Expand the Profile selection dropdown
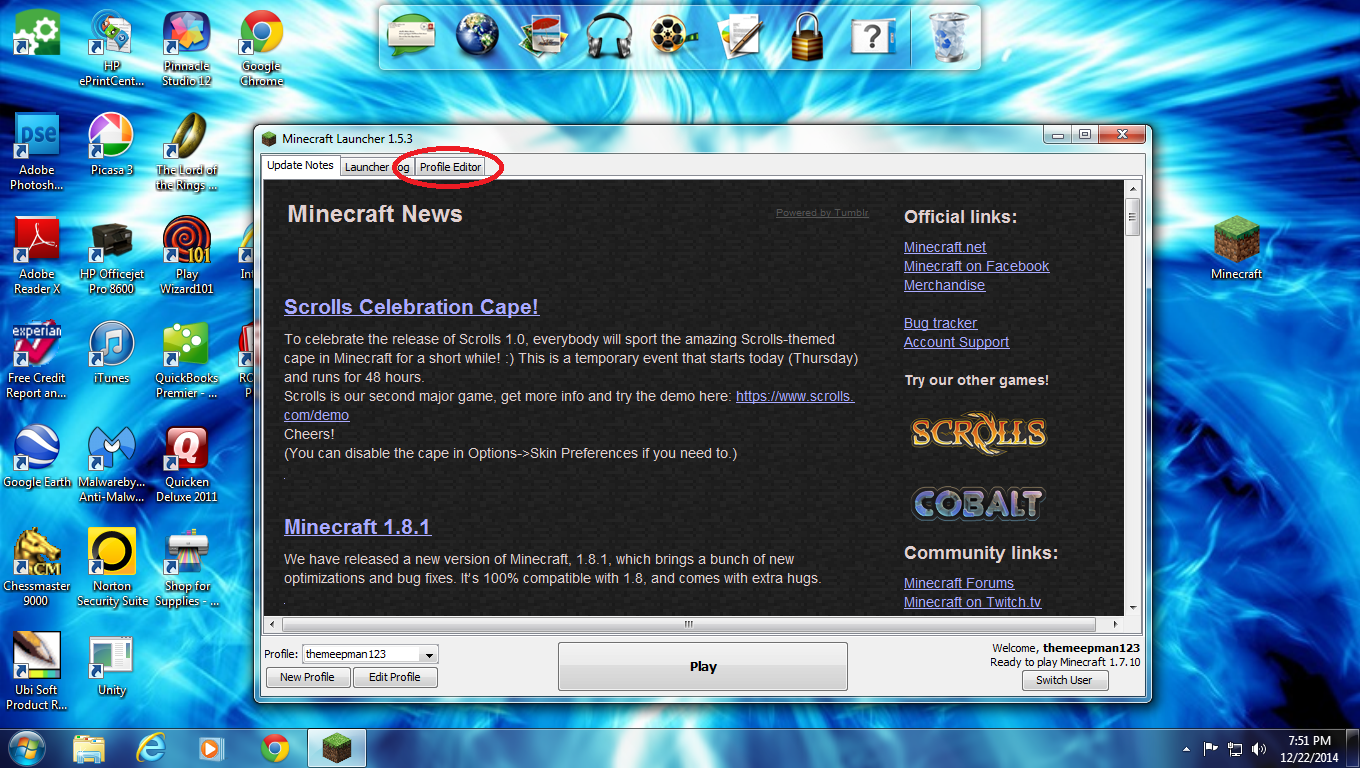This screenshot has height=769, width=1360. pyautogui.click(x=429, y=654)
